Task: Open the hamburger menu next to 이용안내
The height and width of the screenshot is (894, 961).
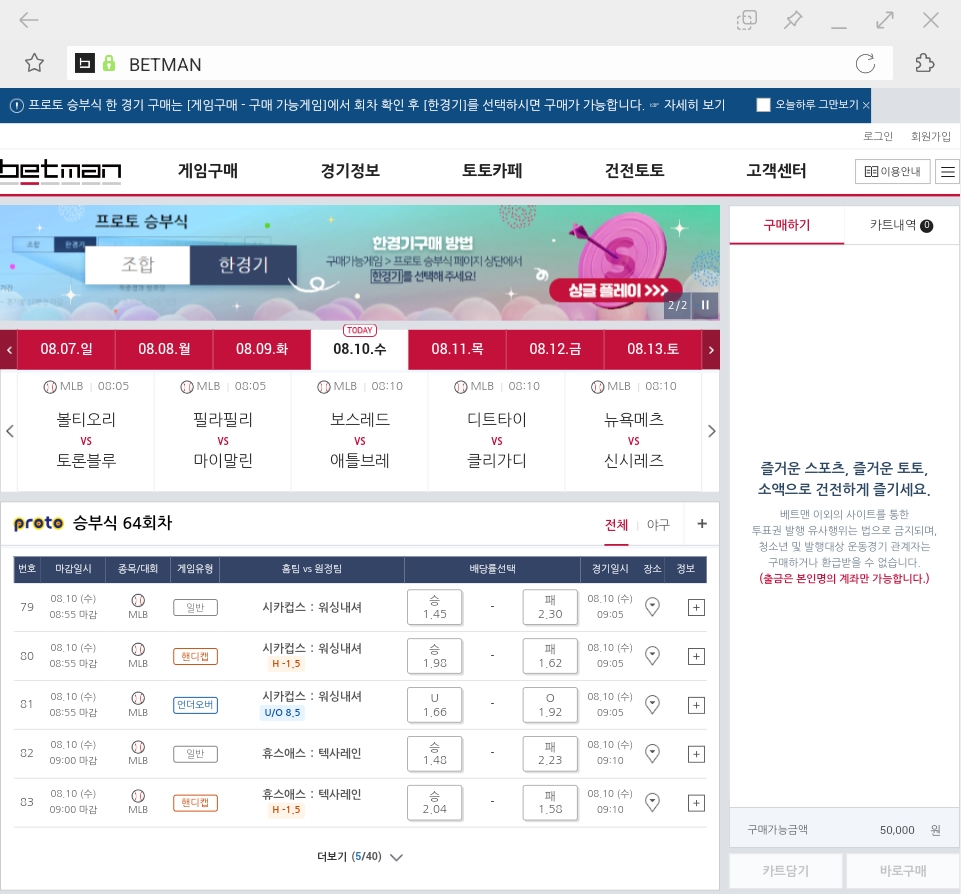Action: (948, 172)
